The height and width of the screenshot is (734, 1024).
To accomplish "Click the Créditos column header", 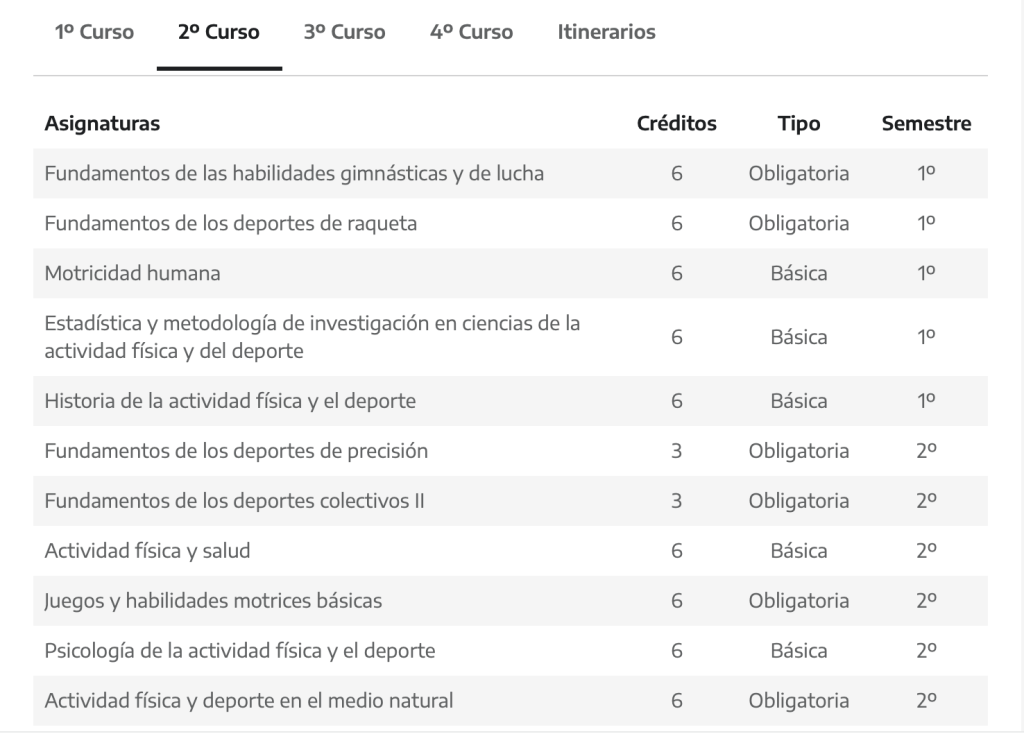I will click(x=677, y=123).
